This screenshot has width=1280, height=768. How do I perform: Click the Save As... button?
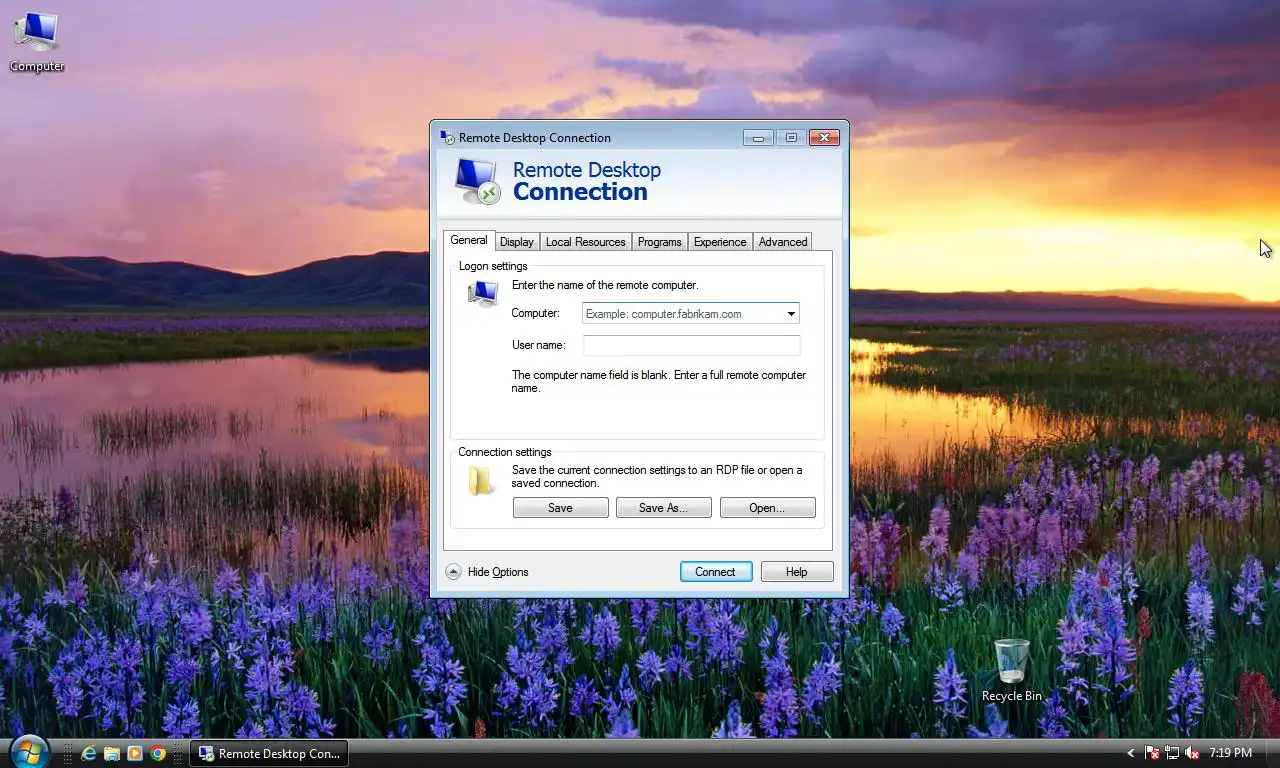[x=663, y=508]
